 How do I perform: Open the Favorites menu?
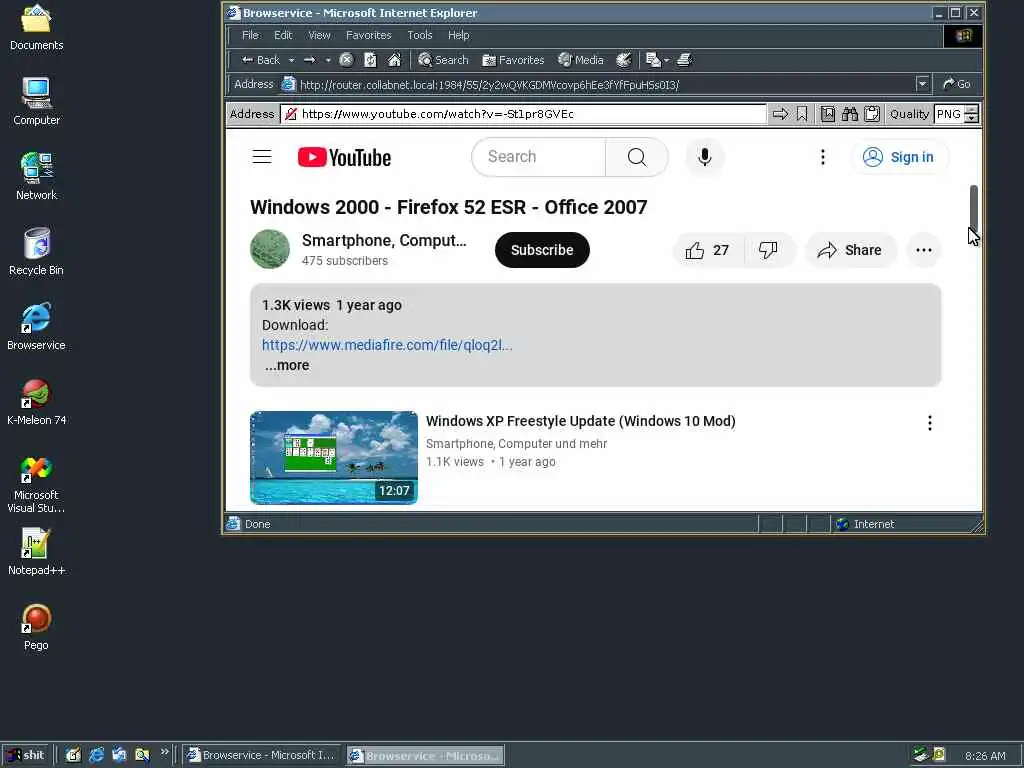[368, 35]
